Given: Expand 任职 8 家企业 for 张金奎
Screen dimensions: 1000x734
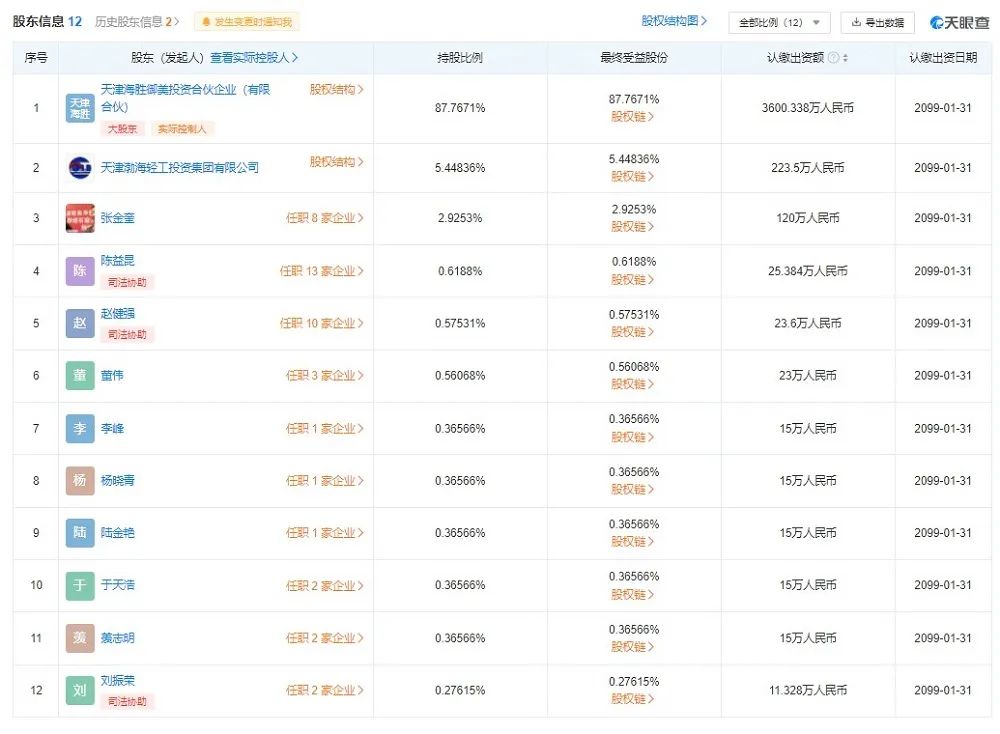Looking at the screenshot, I should click(x=325, y=218).
